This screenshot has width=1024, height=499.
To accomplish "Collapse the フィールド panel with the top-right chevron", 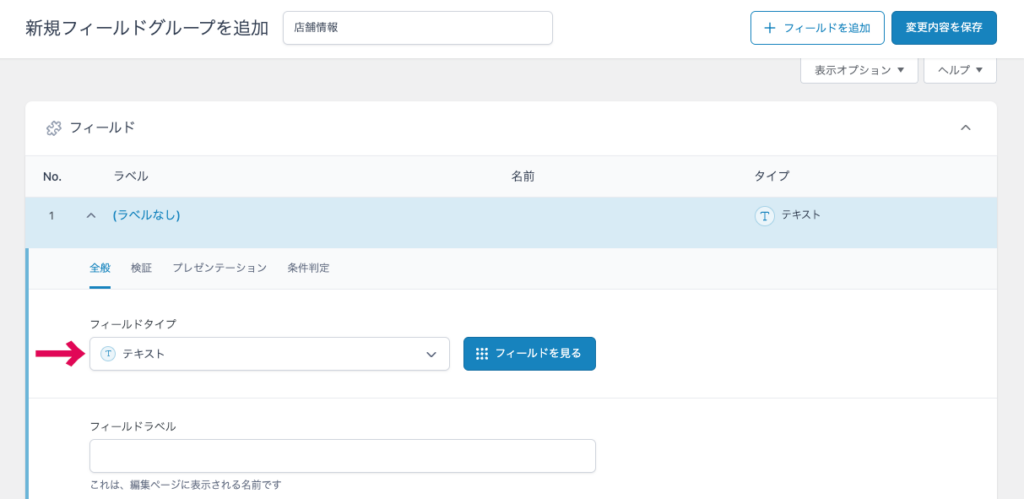I will click(x=965, y=128).
